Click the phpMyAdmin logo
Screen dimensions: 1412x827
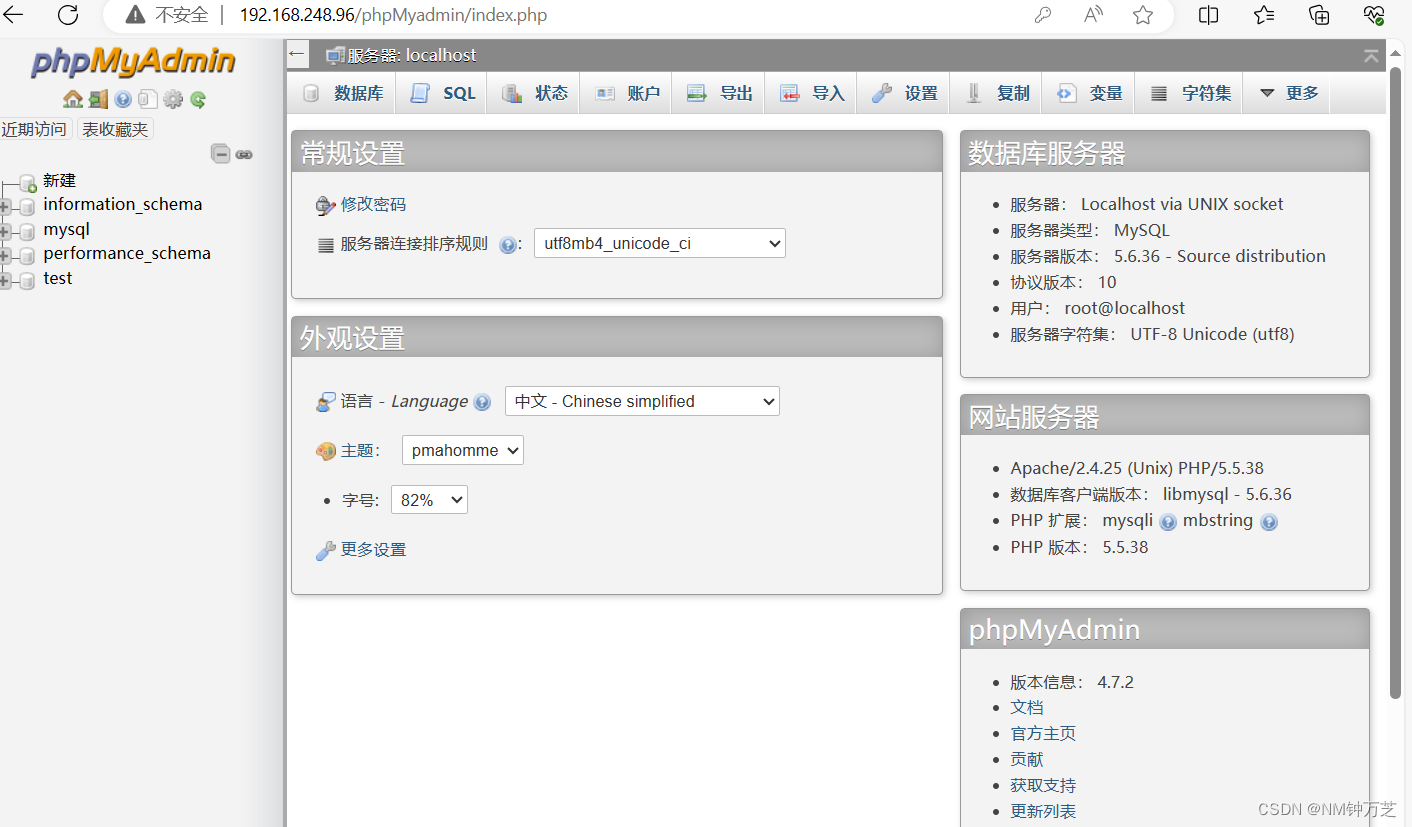pyautogui.click(x=133, y=62)
